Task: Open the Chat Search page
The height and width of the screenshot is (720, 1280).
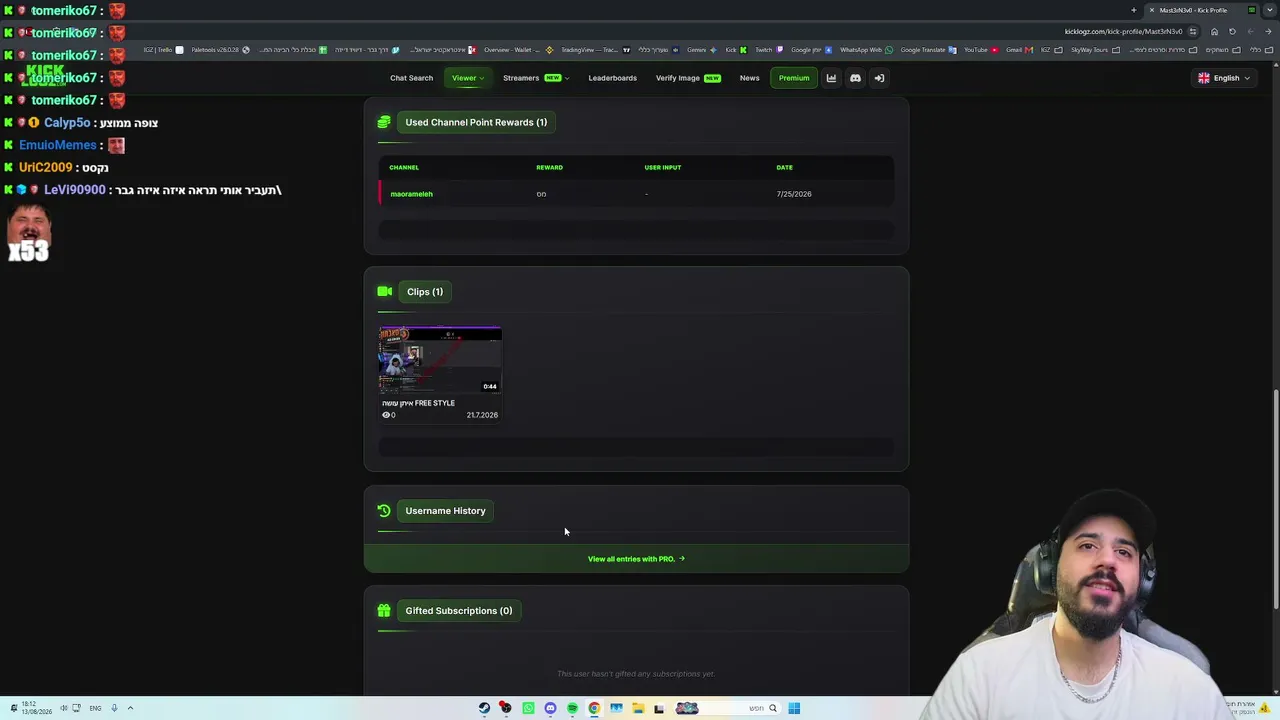Action: pos(411,78)
